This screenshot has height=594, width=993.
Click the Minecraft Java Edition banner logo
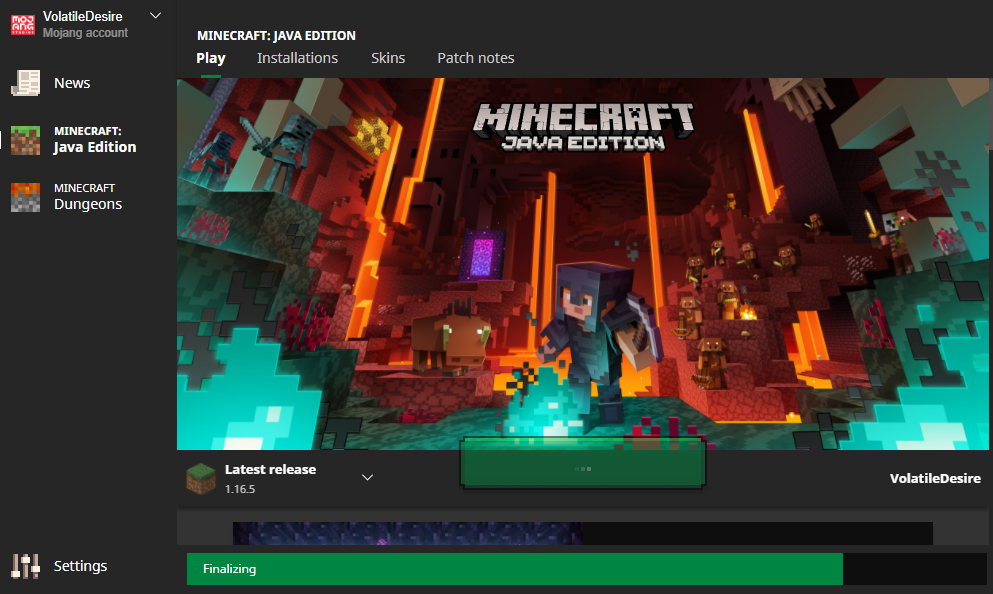(583, 125)
